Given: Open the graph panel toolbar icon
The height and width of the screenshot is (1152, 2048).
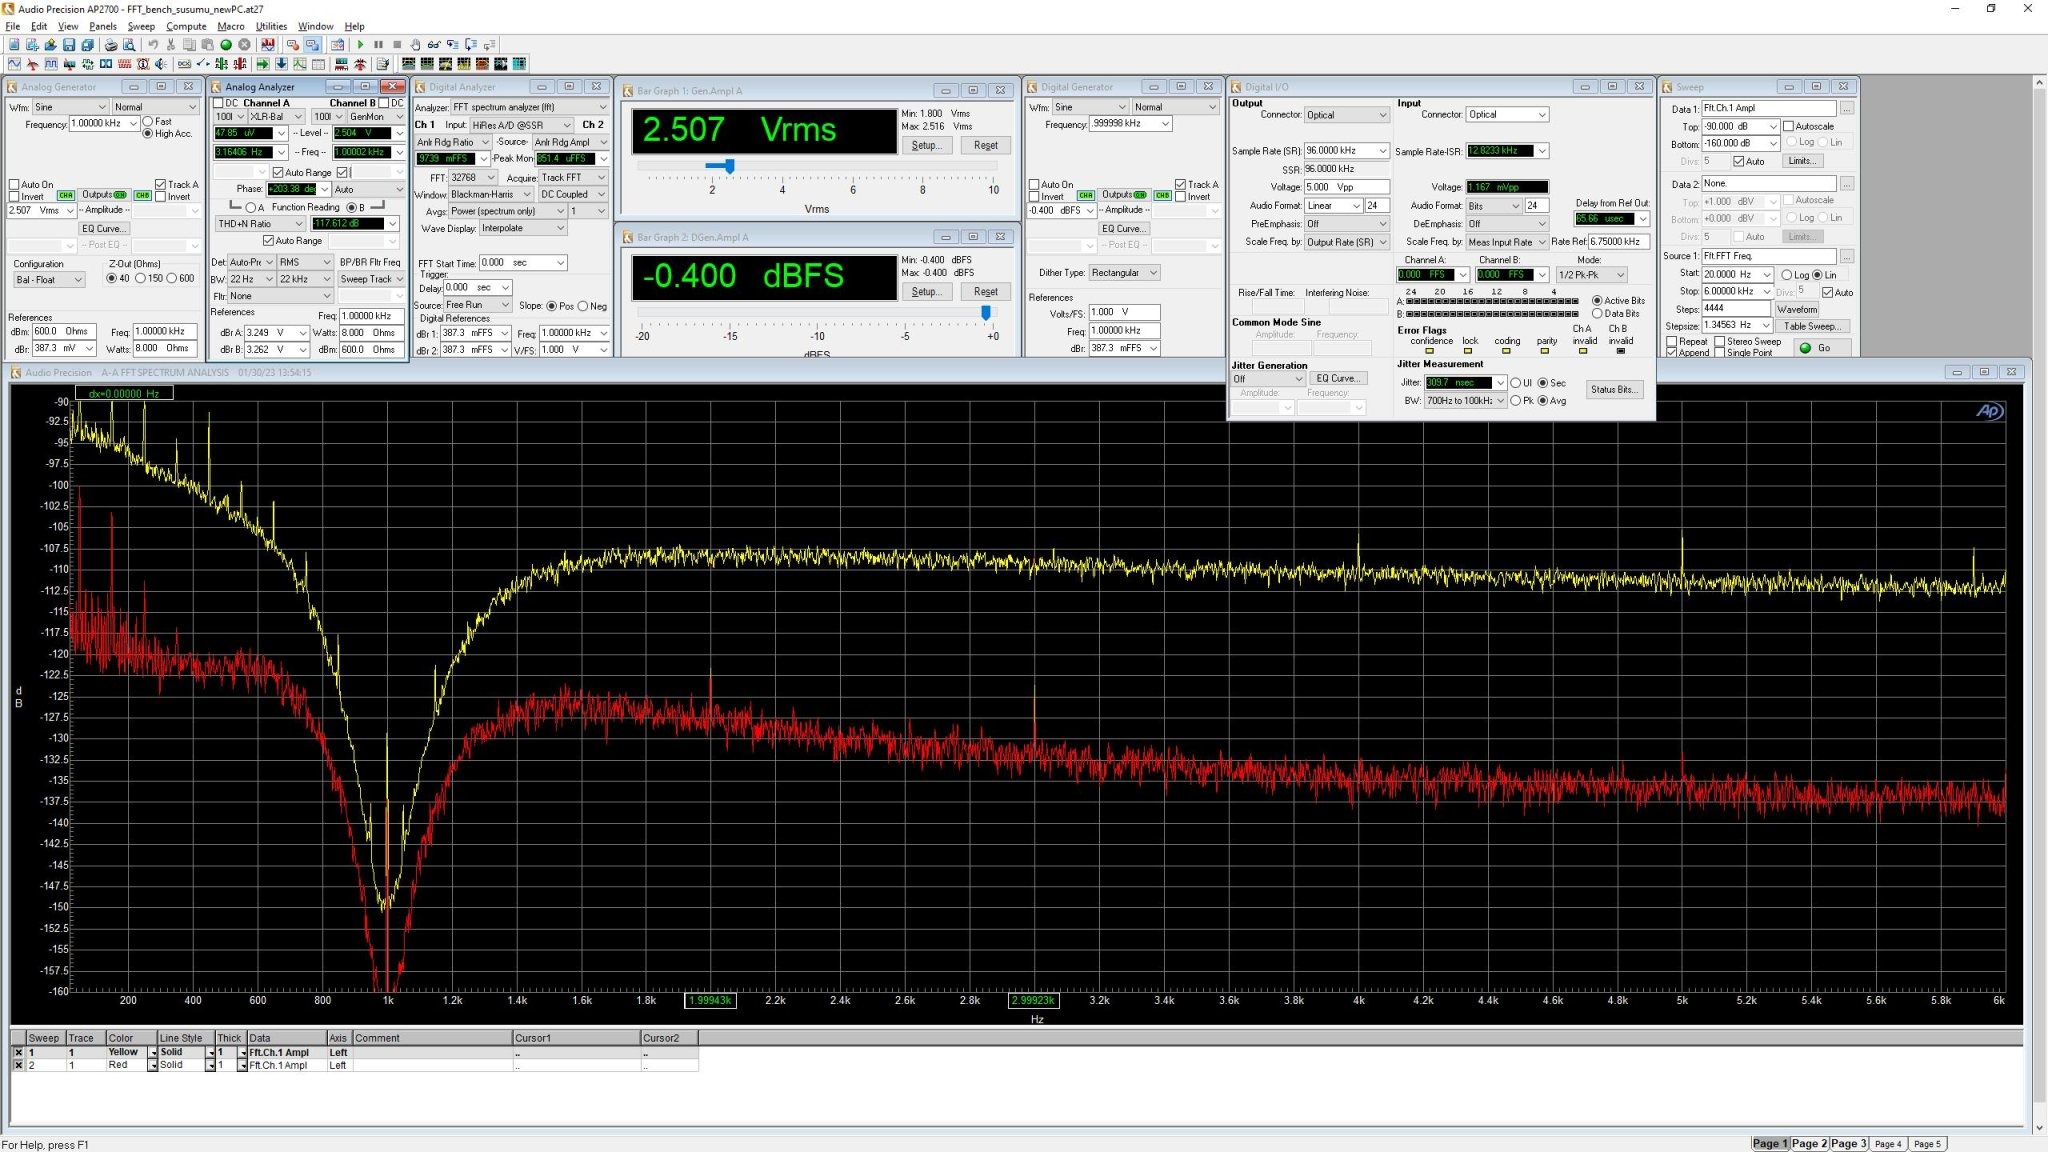Looking at the screenshot, I should pyautogui.click(x=300, y=64).
